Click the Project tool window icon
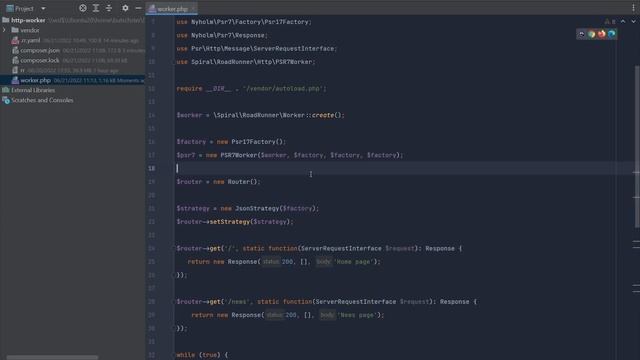 [10, 8]
